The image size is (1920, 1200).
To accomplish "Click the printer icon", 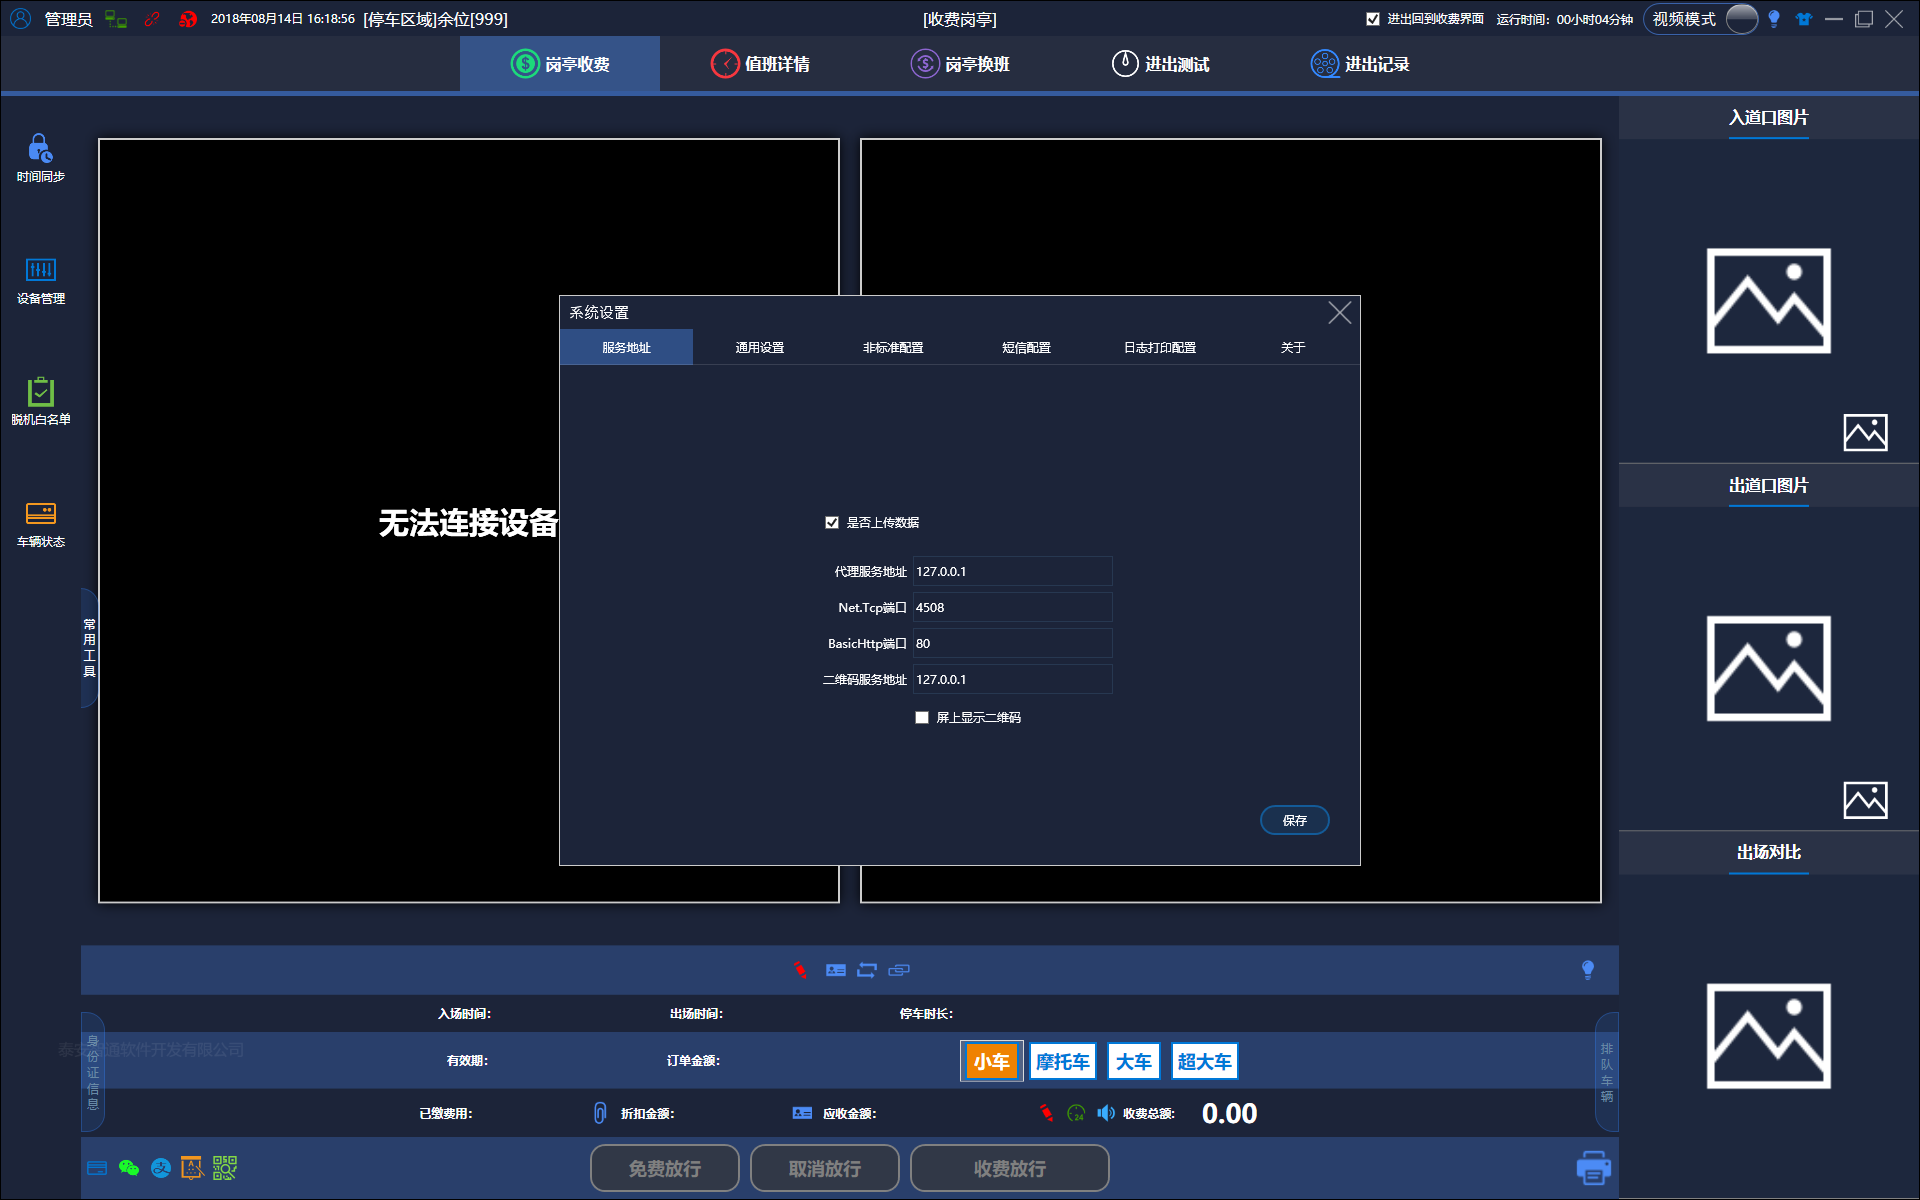I will 1593,1168.
